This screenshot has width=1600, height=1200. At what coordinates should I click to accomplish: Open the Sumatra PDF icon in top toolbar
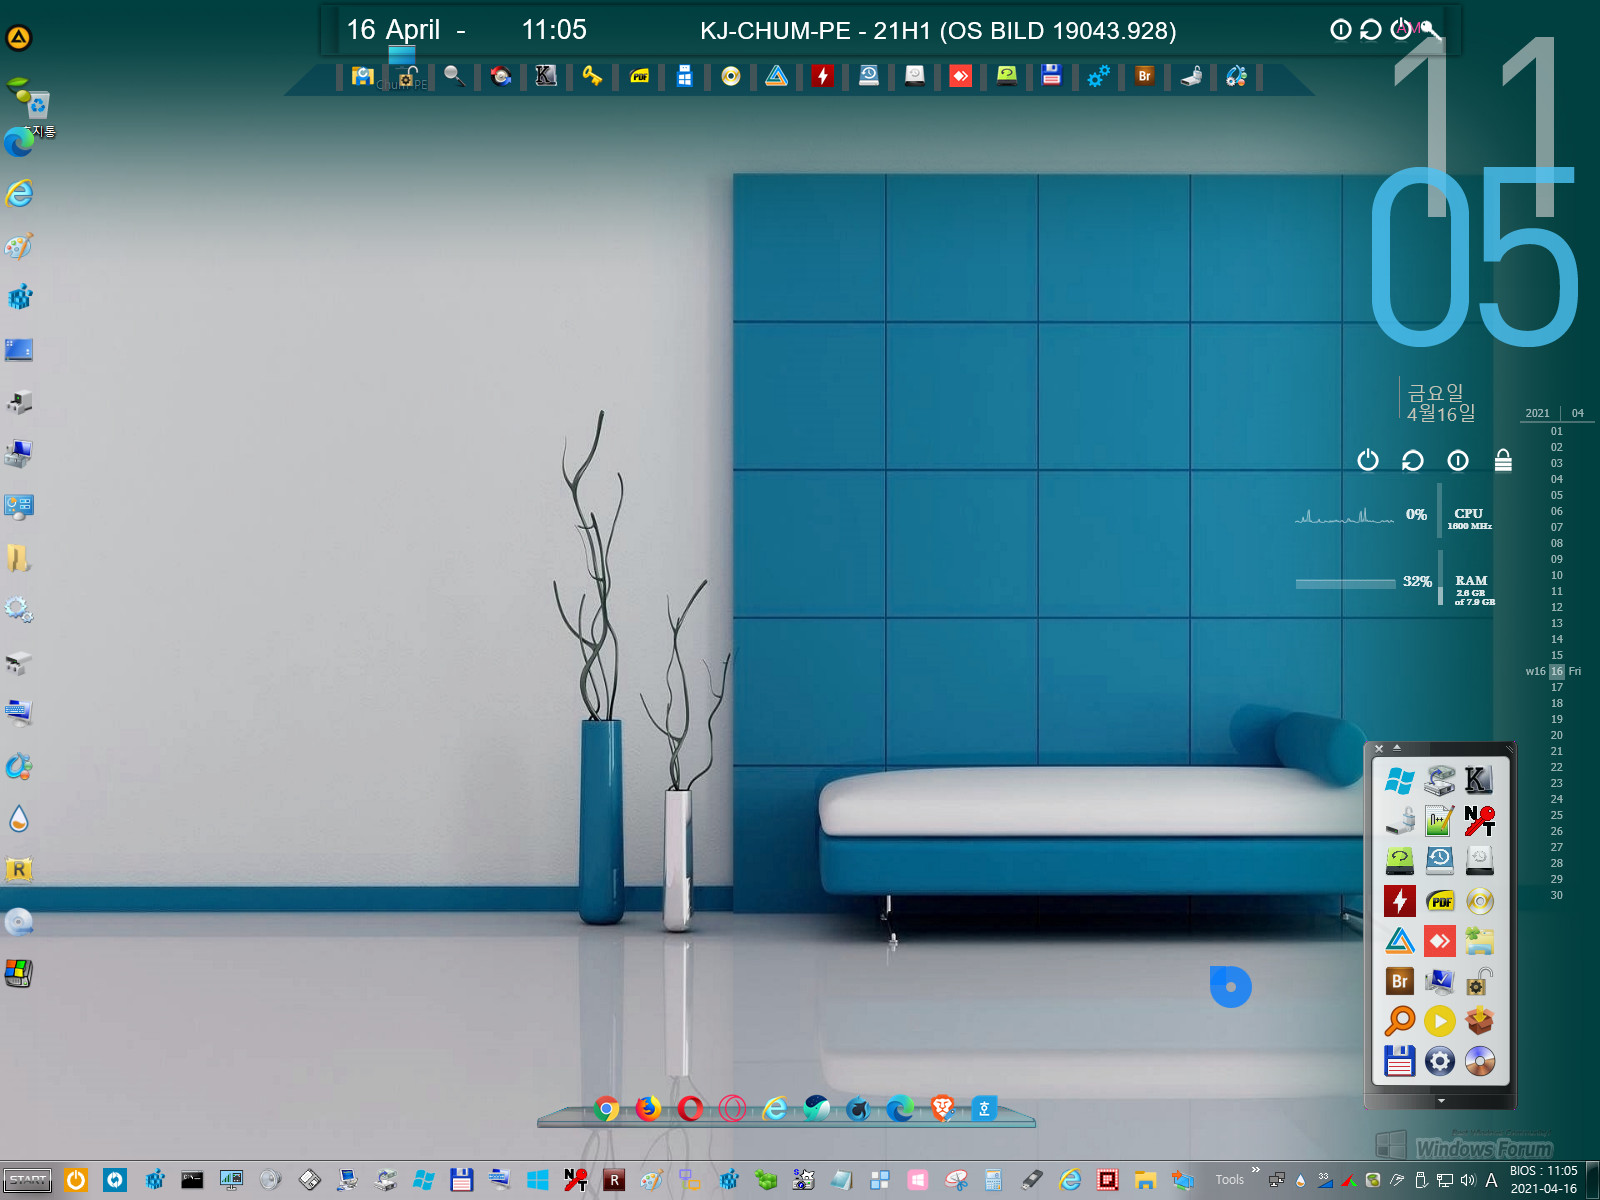640,76
